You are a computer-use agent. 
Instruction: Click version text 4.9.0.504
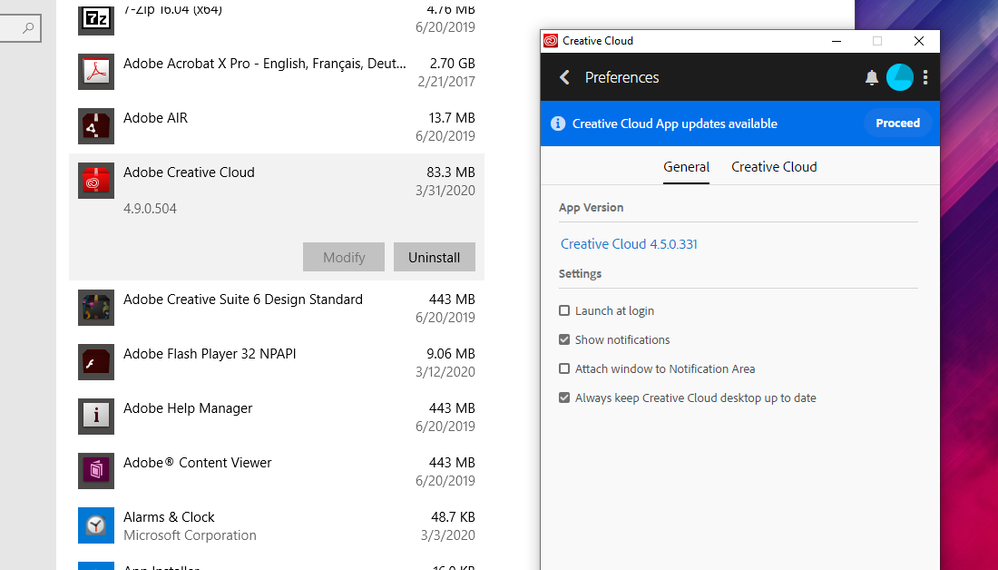point(150,209)
